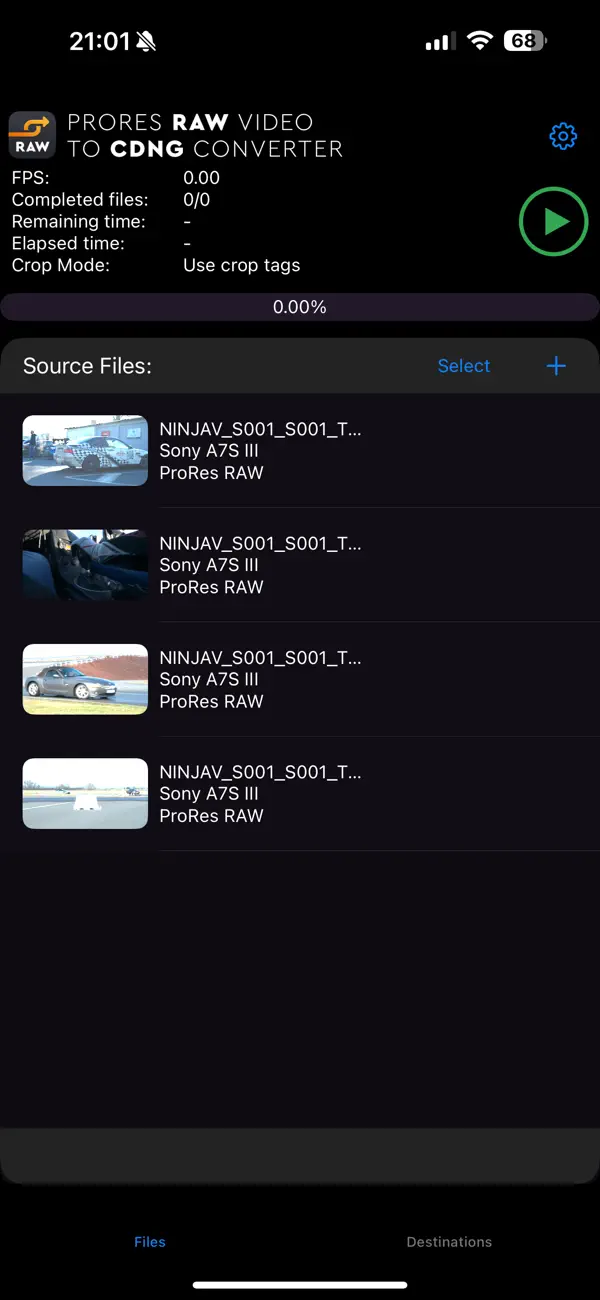
Task: Open the silver sports car clip entry
Action: 85,679
